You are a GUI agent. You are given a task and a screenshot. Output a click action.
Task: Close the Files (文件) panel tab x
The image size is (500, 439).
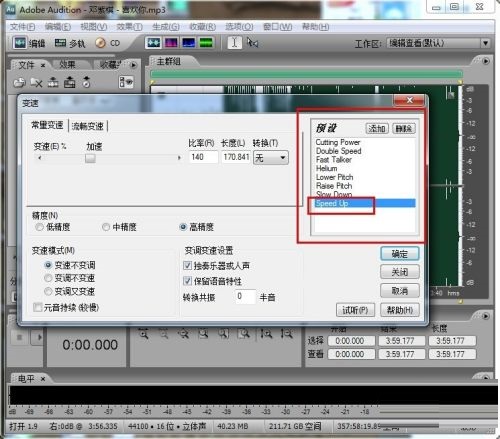43,66
